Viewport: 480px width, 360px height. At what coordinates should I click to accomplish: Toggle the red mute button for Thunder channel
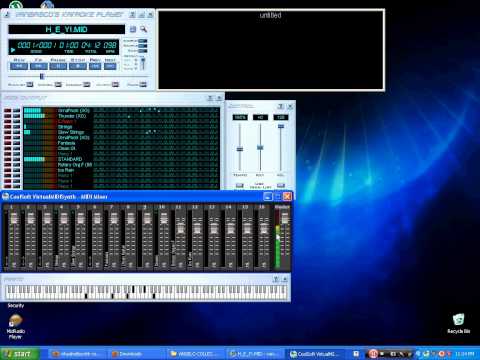8,116
